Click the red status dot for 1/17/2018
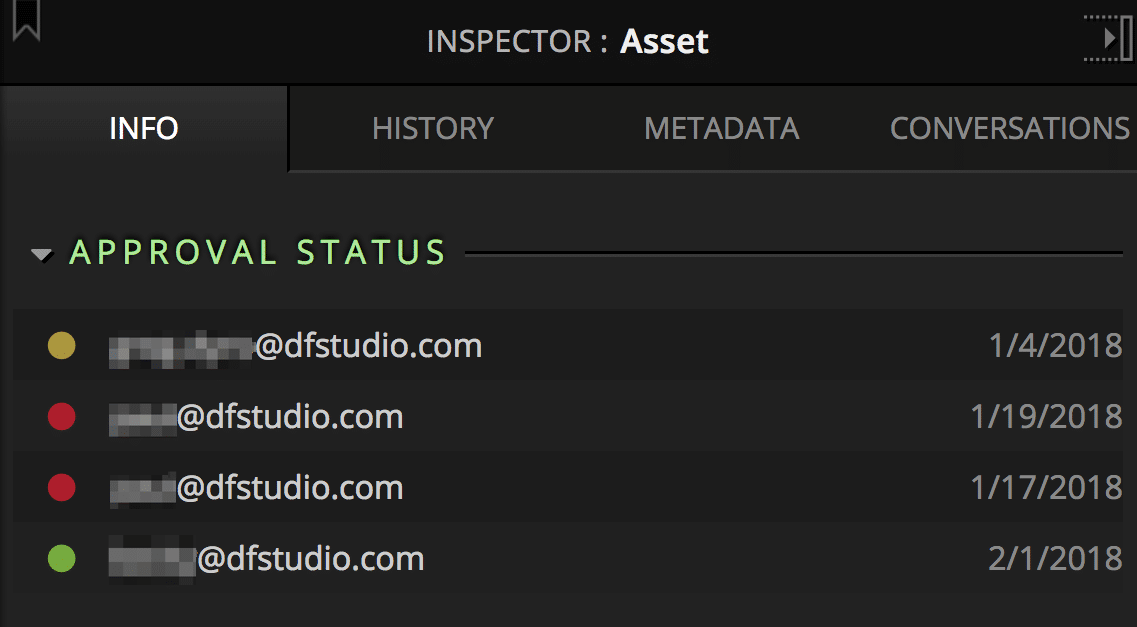1137x627 pixels. coord(62,488)
